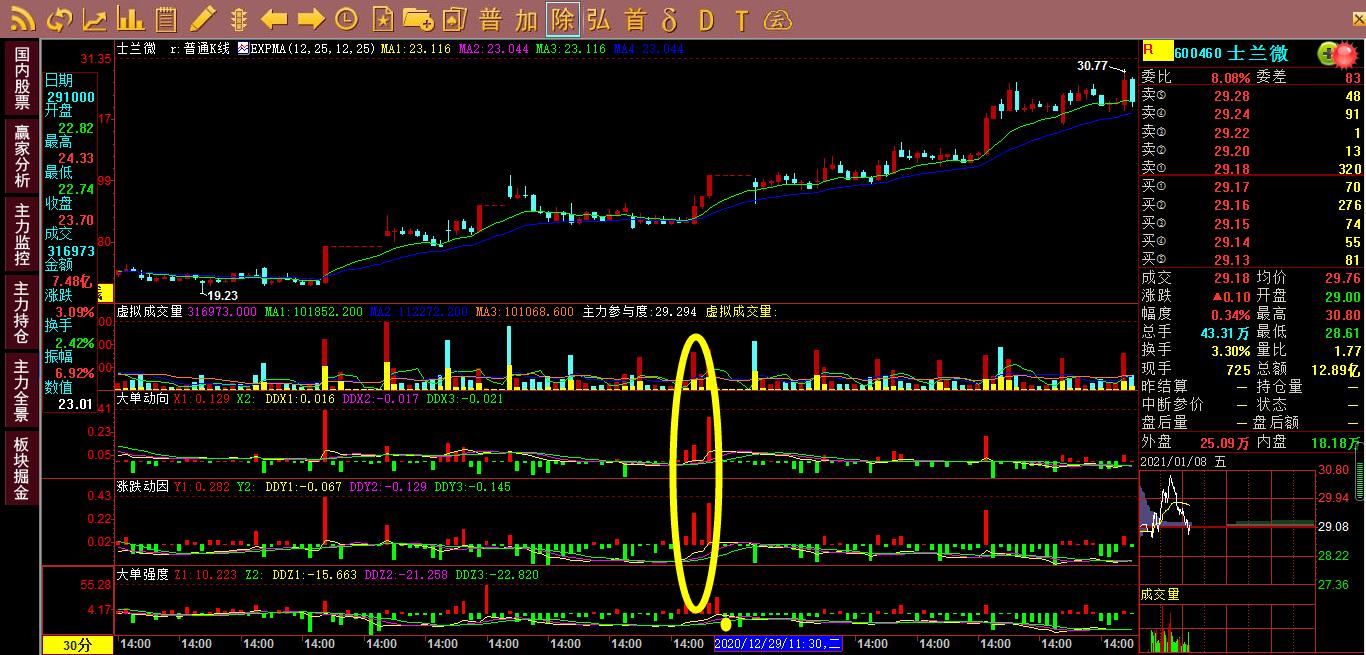Click the RSS feed icon in the toolbar
This screenshot has width=1366, height=655.
click(22, 18)
